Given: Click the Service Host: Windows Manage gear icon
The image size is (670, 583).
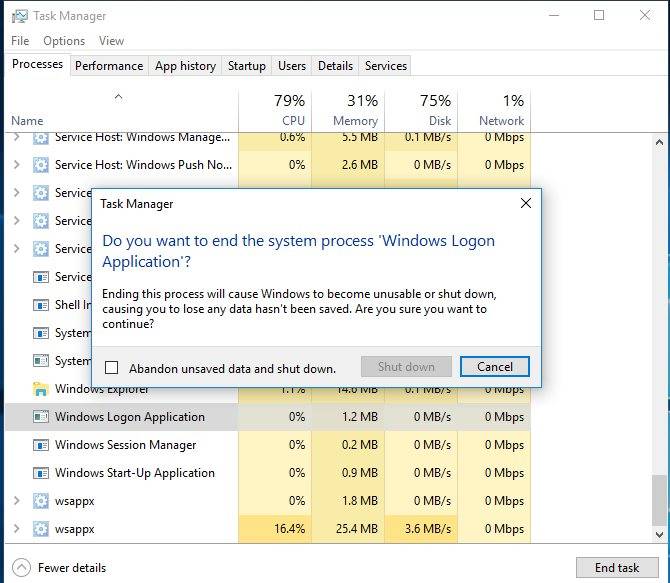Looking at the screenshot, I should point(41,137).
